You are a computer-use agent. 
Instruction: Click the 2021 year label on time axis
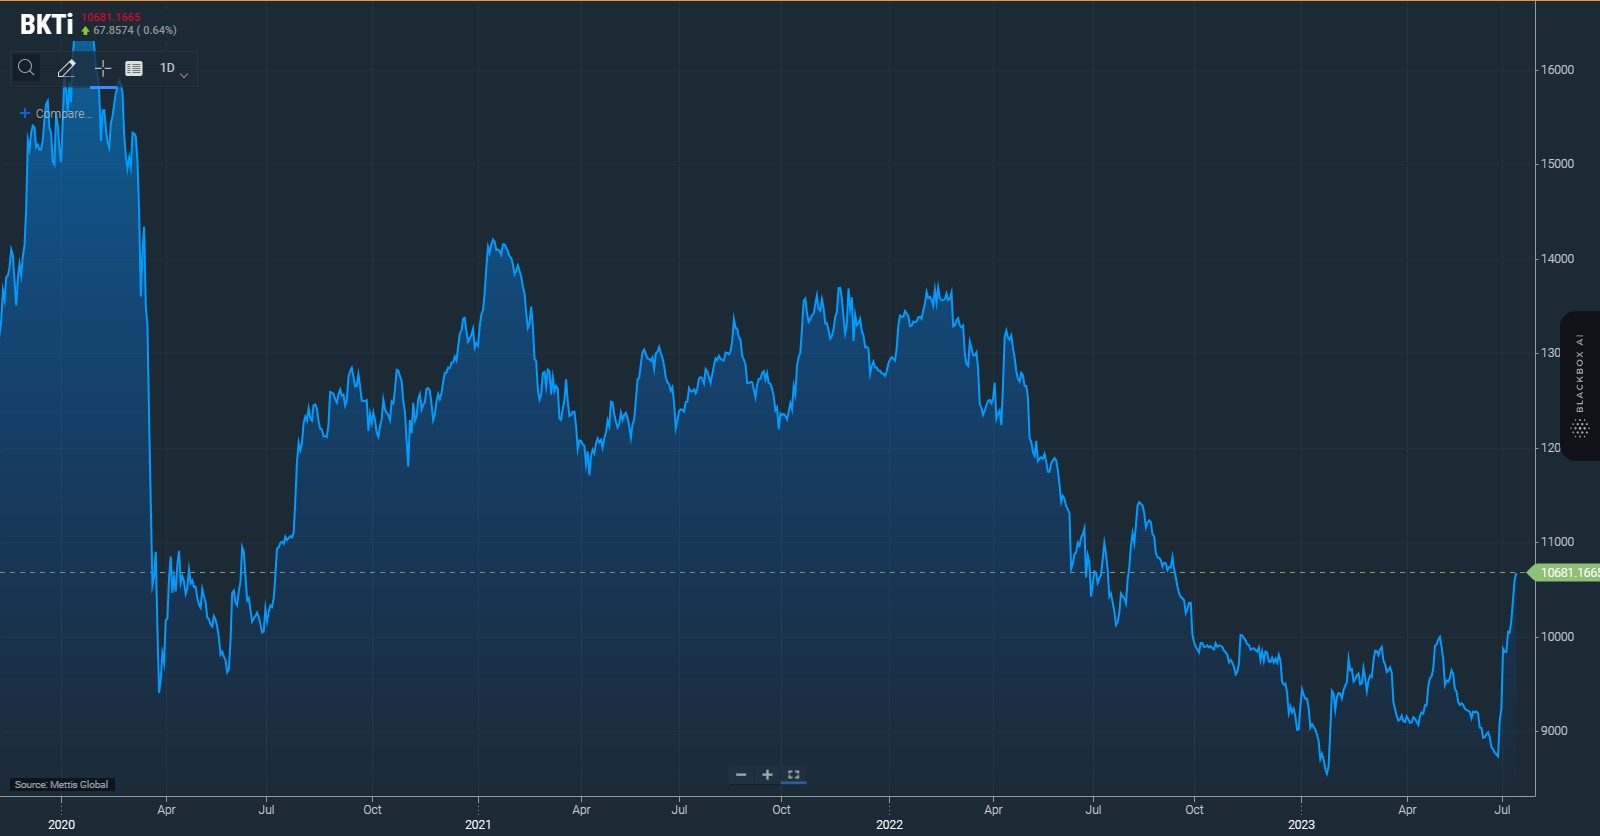[x=478, y=824]
